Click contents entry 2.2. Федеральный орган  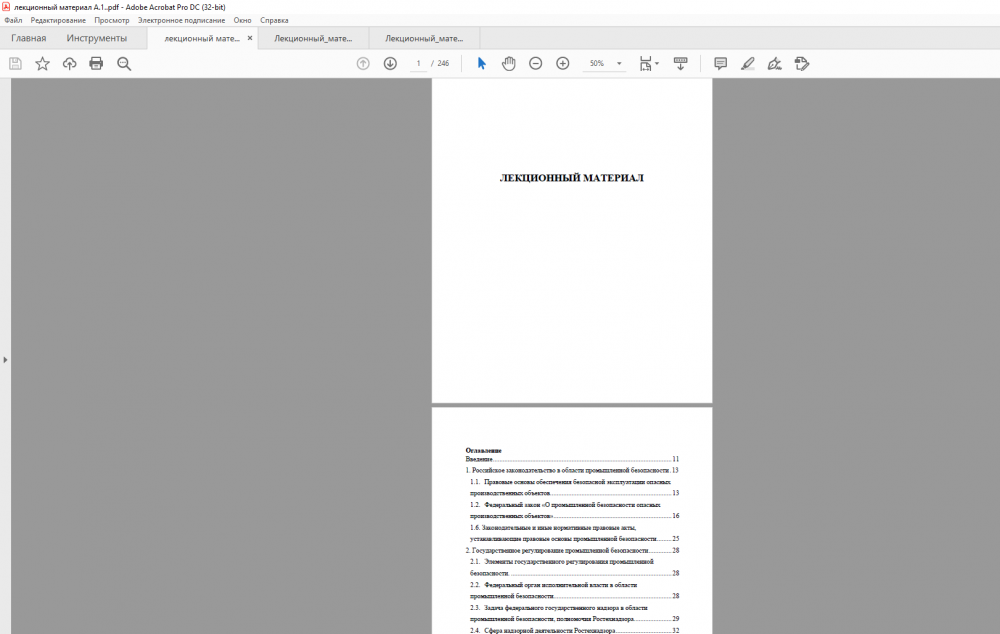point(574,591)
